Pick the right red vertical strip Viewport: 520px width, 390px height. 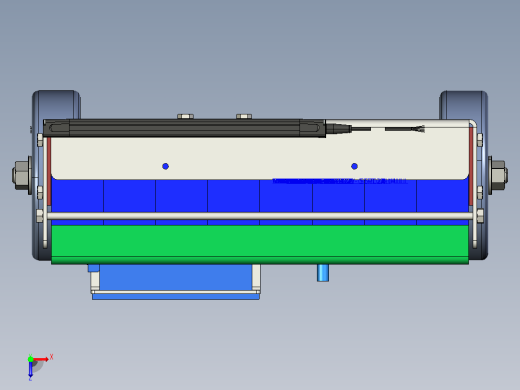[x=471, y=166]
